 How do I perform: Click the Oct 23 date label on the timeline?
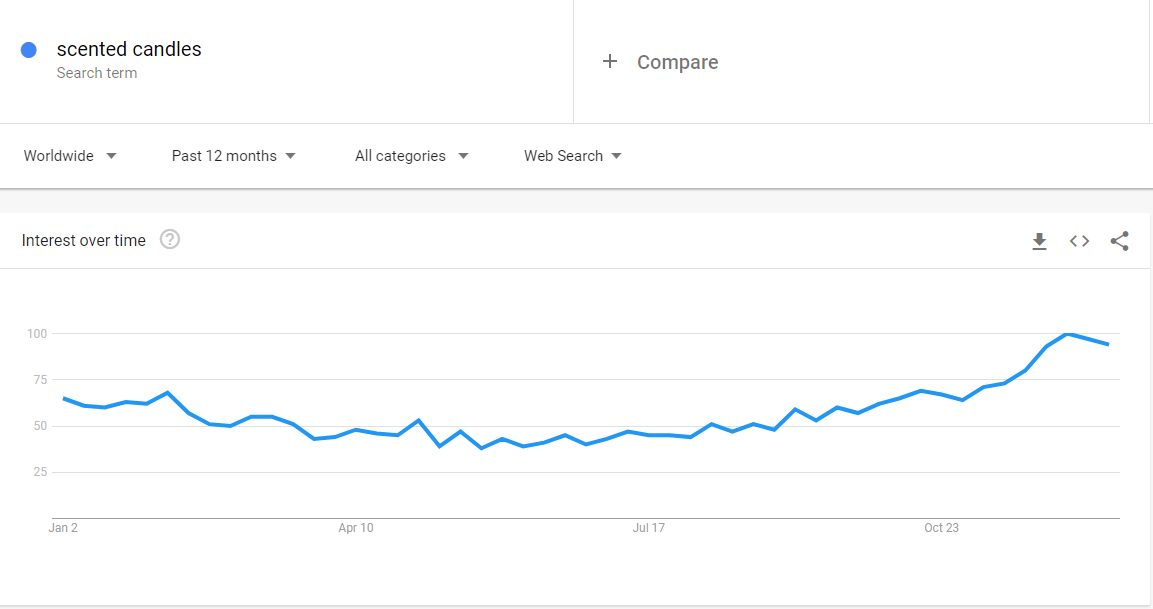[940, 527]
